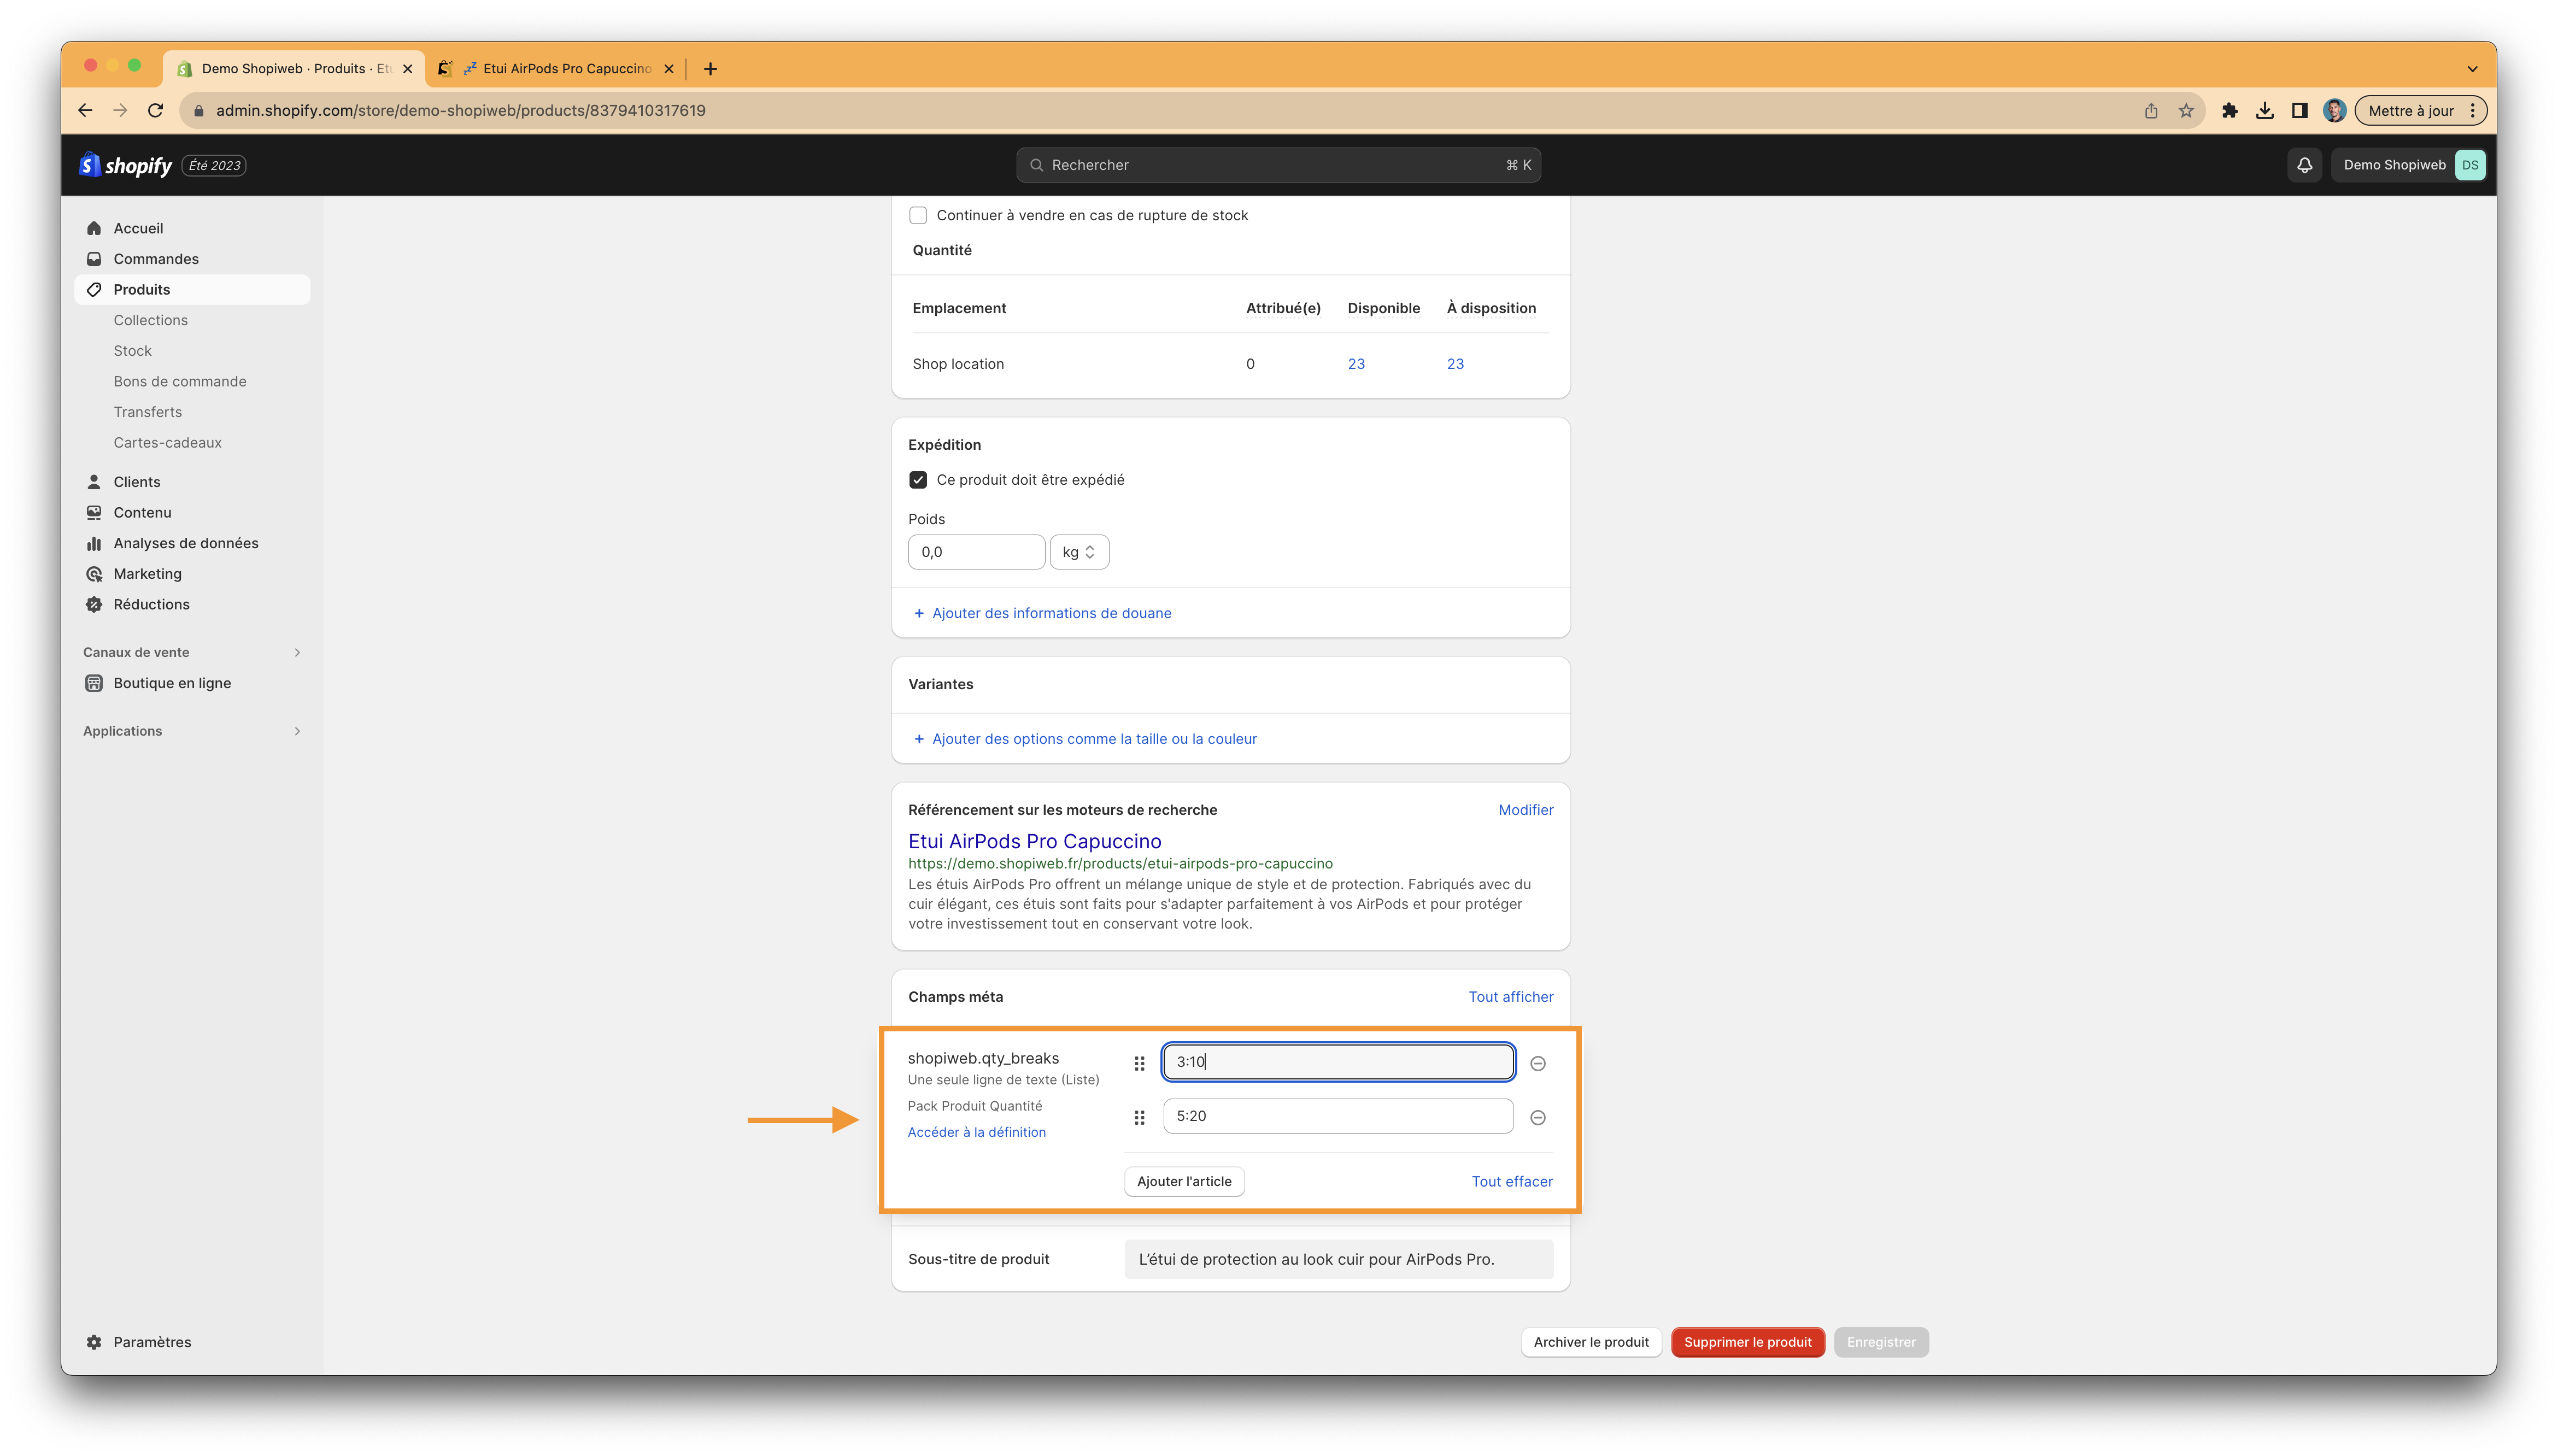Viewport: 2558px width, 1456px height.
Task: Uncheck 'Ce produit doit être expédié'
Action: pos(918,480)
